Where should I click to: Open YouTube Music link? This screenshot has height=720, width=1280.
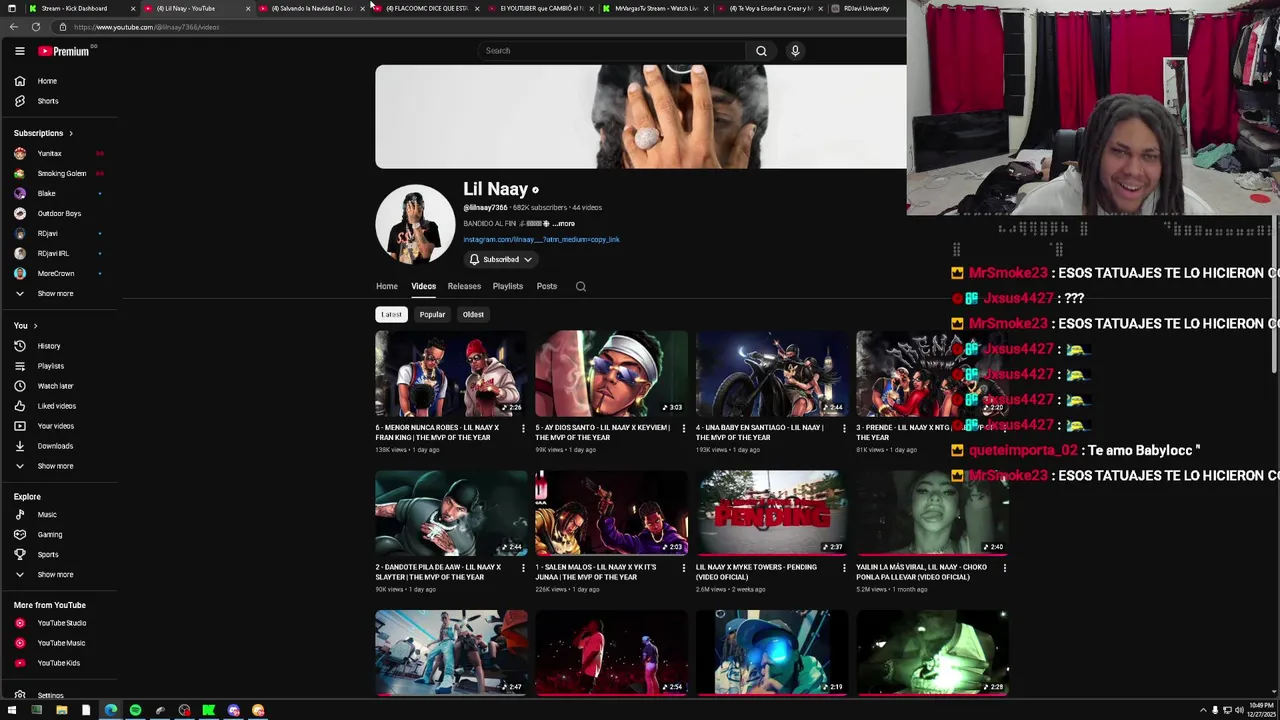click(x=60, y=643)
